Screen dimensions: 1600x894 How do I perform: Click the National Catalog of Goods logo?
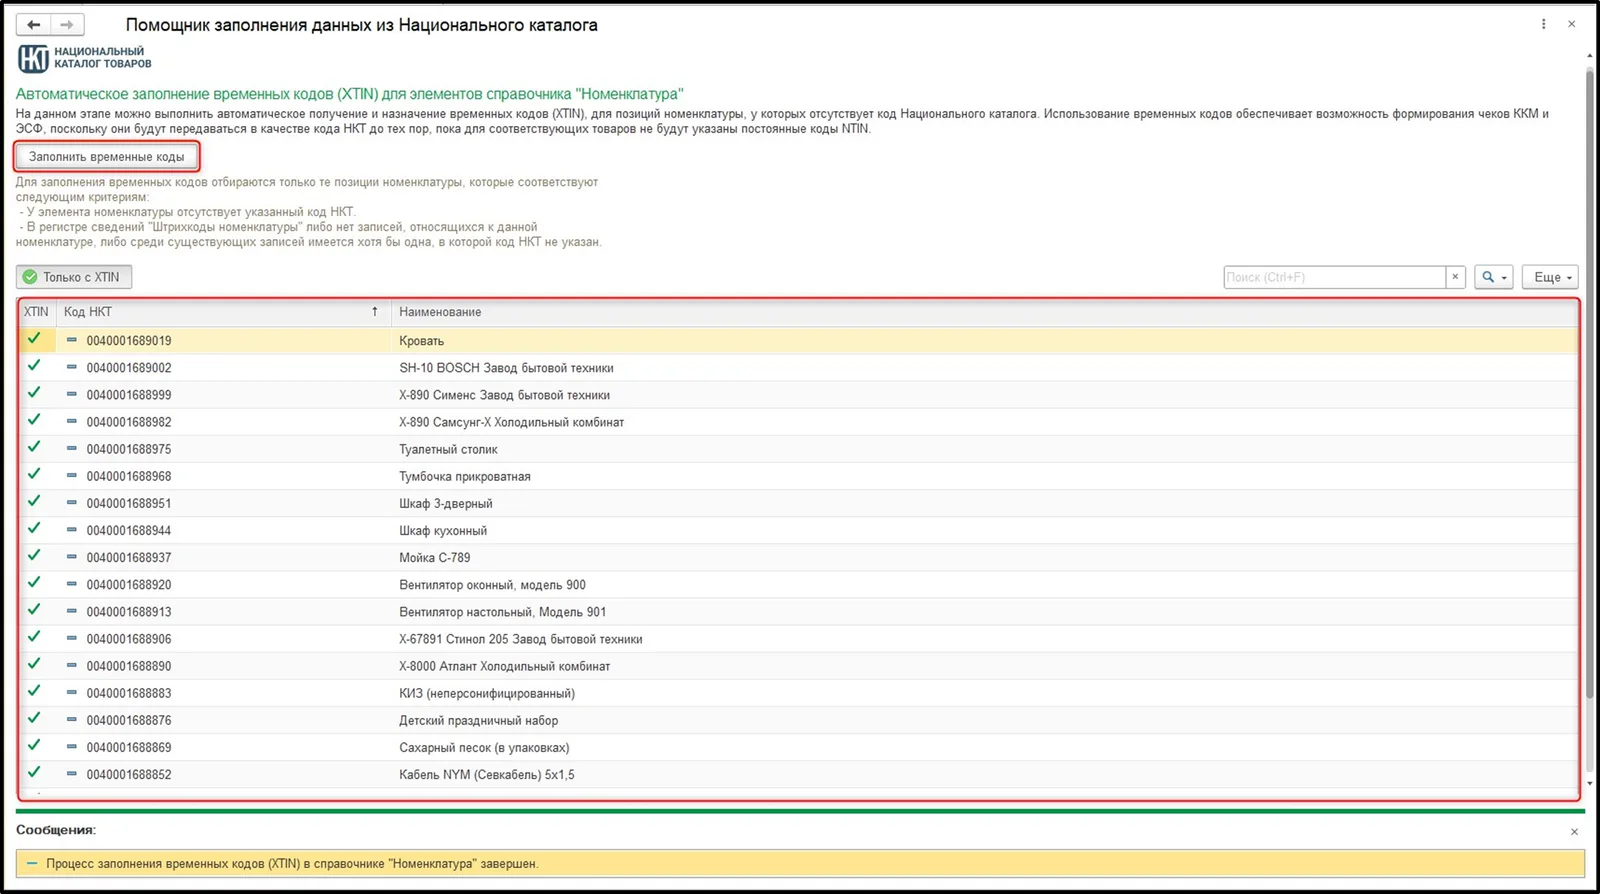[85, 58]
